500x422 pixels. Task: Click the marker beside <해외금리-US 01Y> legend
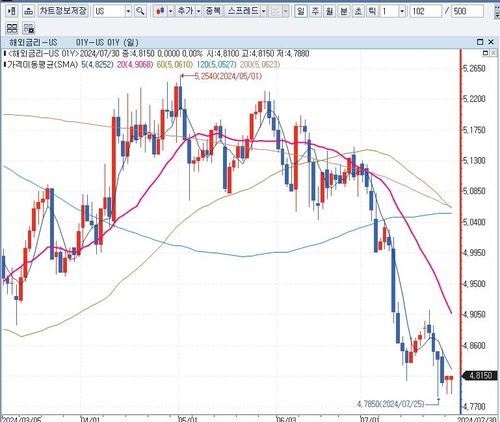[x=5, y=53]
